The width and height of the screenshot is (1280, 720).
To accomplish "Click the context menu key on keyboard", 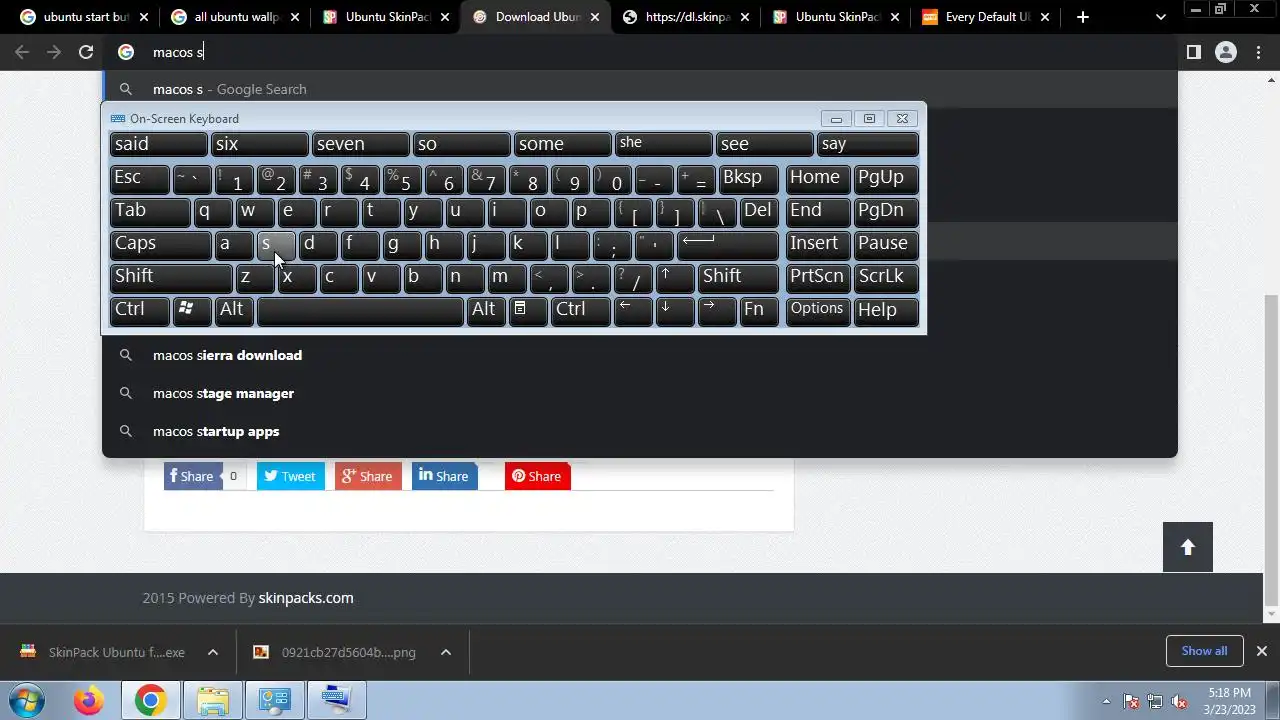I will coord(528,310).
